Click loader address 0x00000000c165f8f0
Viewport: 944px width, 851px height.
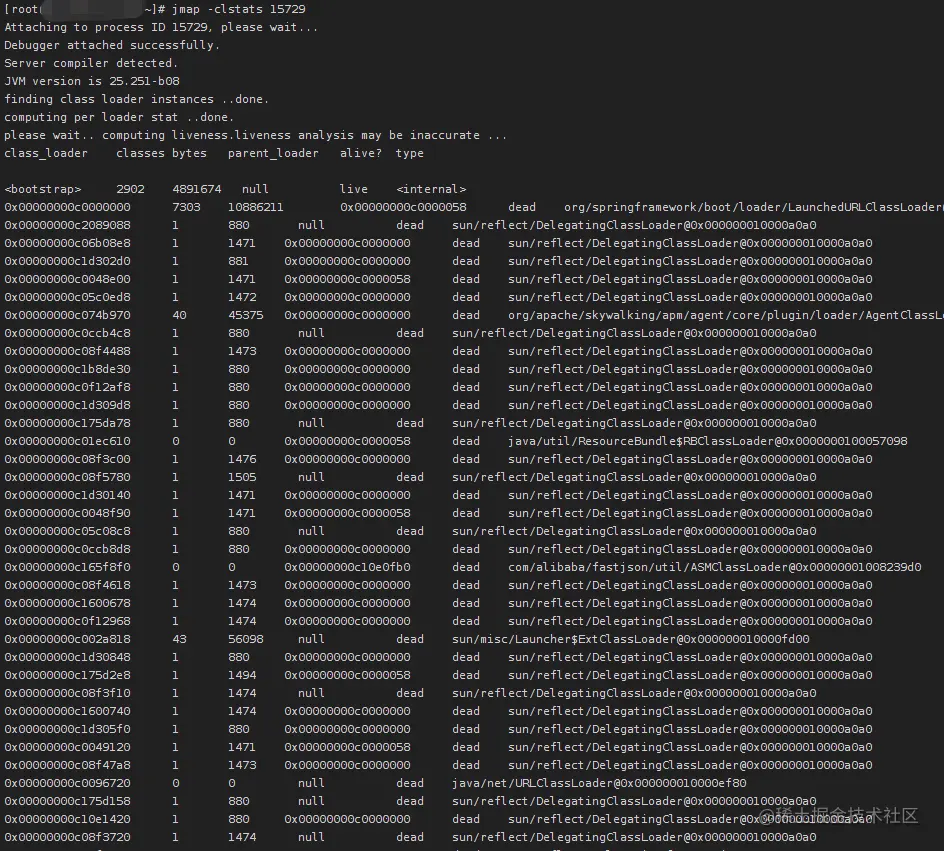[67, 568]
